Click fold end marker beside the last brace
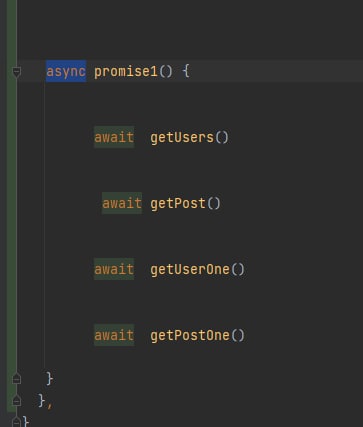The image size is (363, 427). 16,421
